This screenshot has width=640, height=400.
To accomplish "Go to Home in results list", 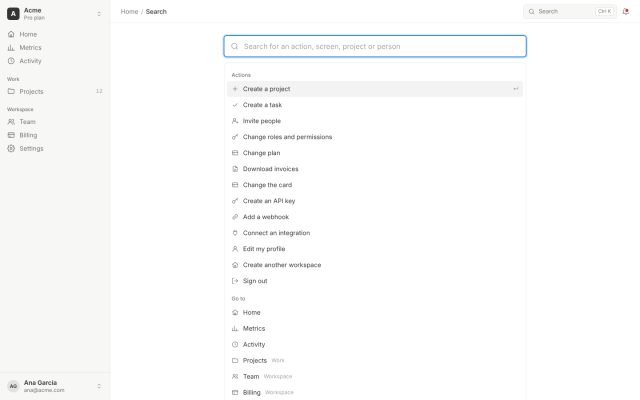I will pyautogui.click(x=375, y=313).
